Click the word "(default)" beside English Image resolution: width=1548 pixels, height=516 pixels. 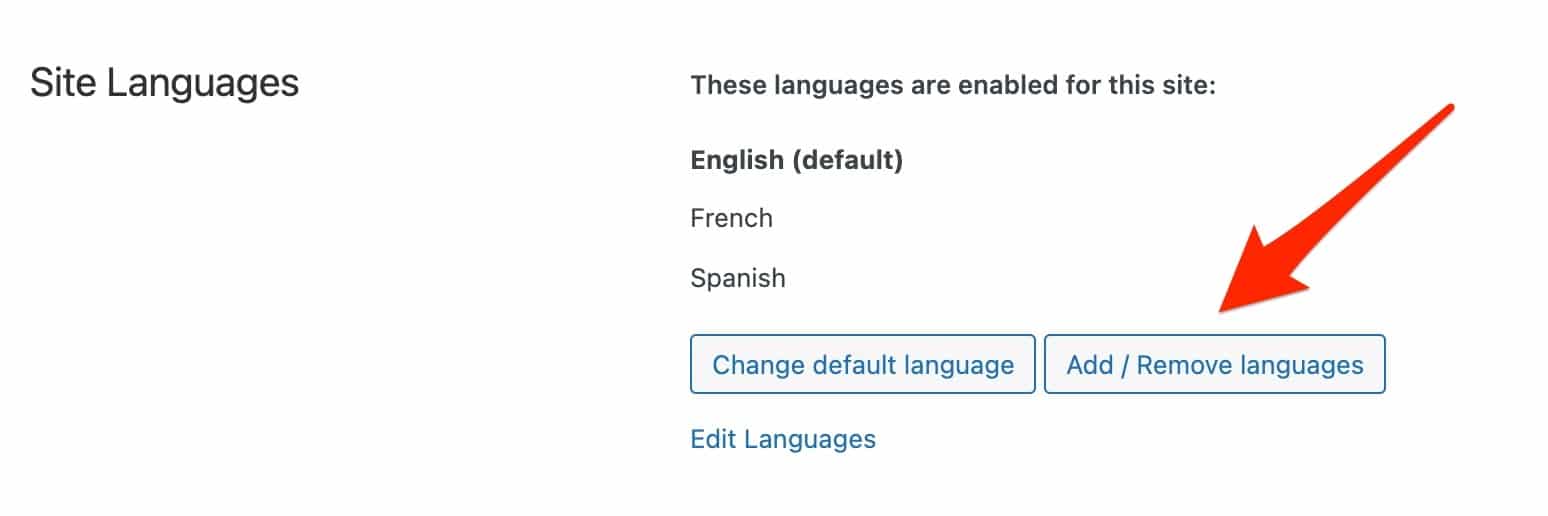[848, 160]
